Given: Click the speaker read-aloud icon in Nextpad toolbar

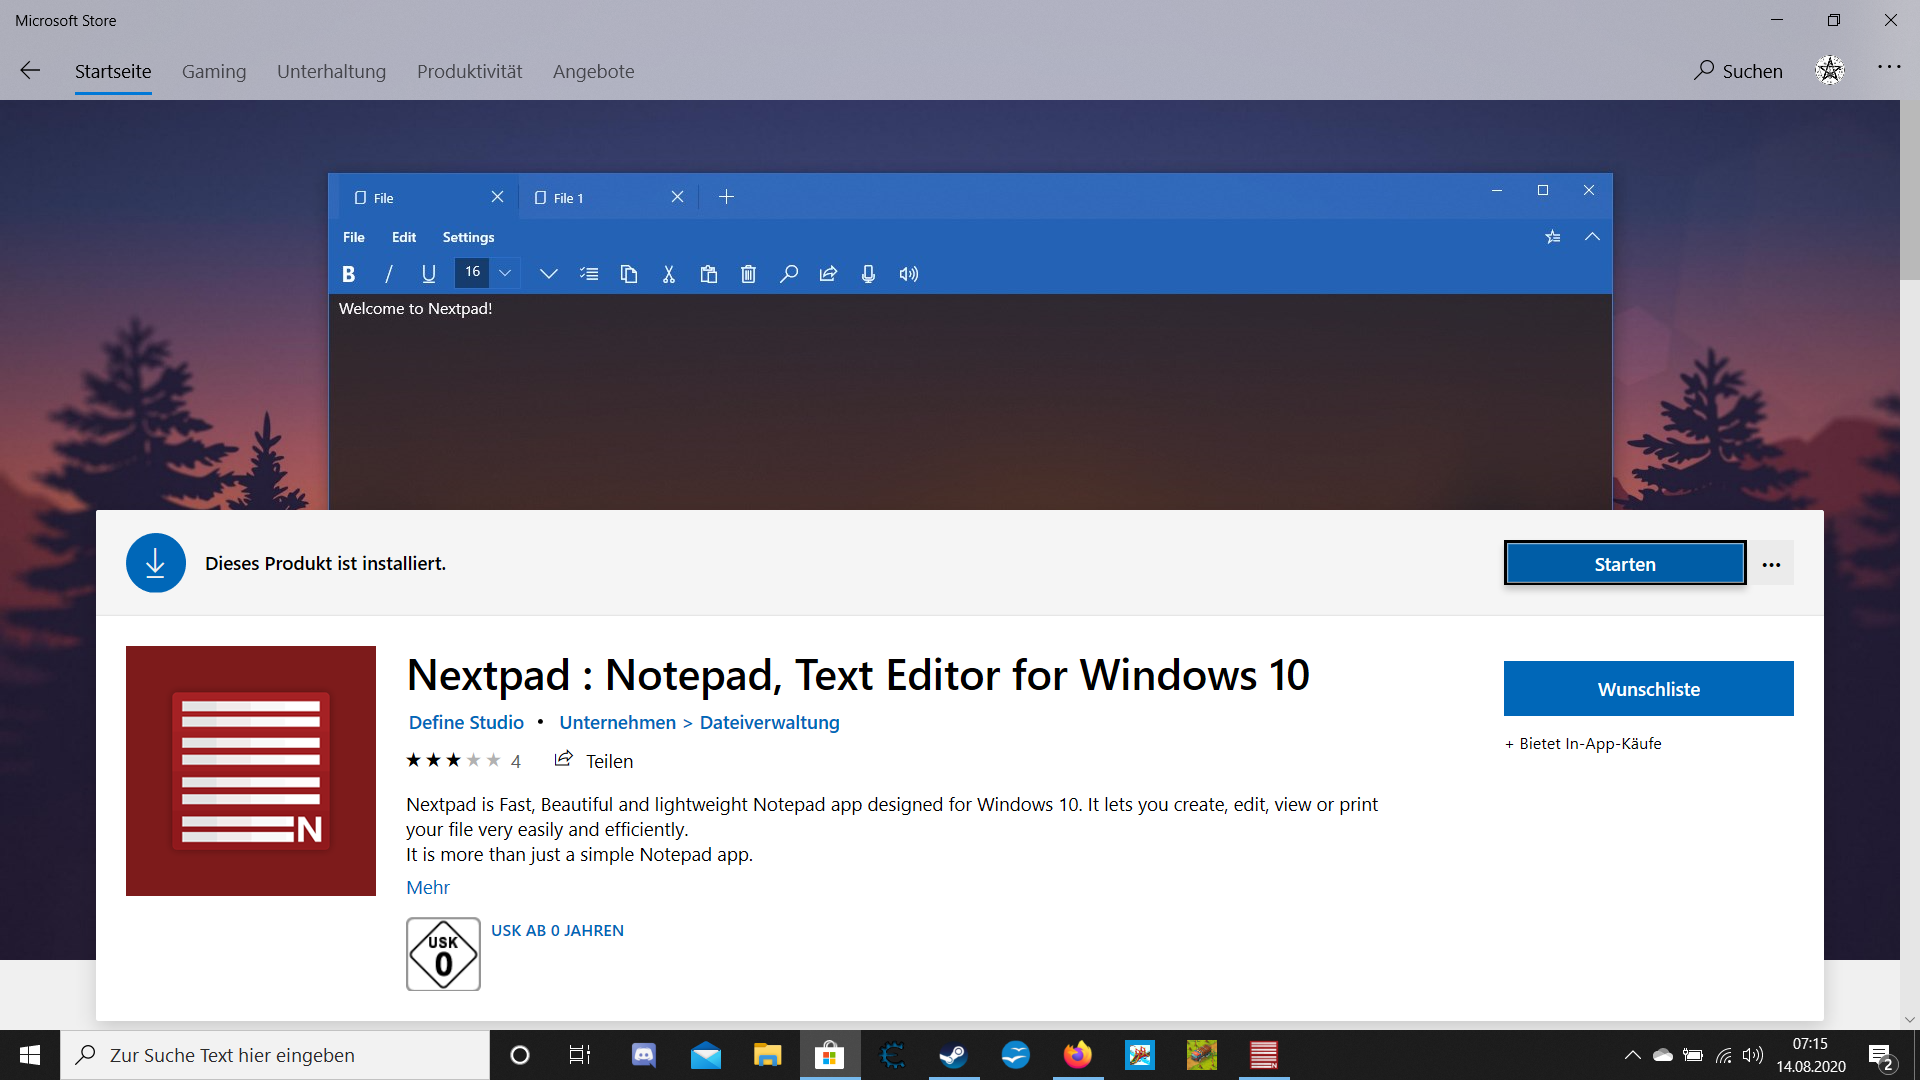Looking at the screenshot, I should [x=908, y=274].
